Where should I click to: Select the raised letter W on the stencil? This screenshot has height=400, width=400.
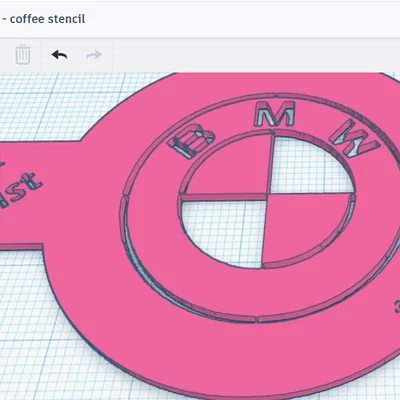pos(354,138)
